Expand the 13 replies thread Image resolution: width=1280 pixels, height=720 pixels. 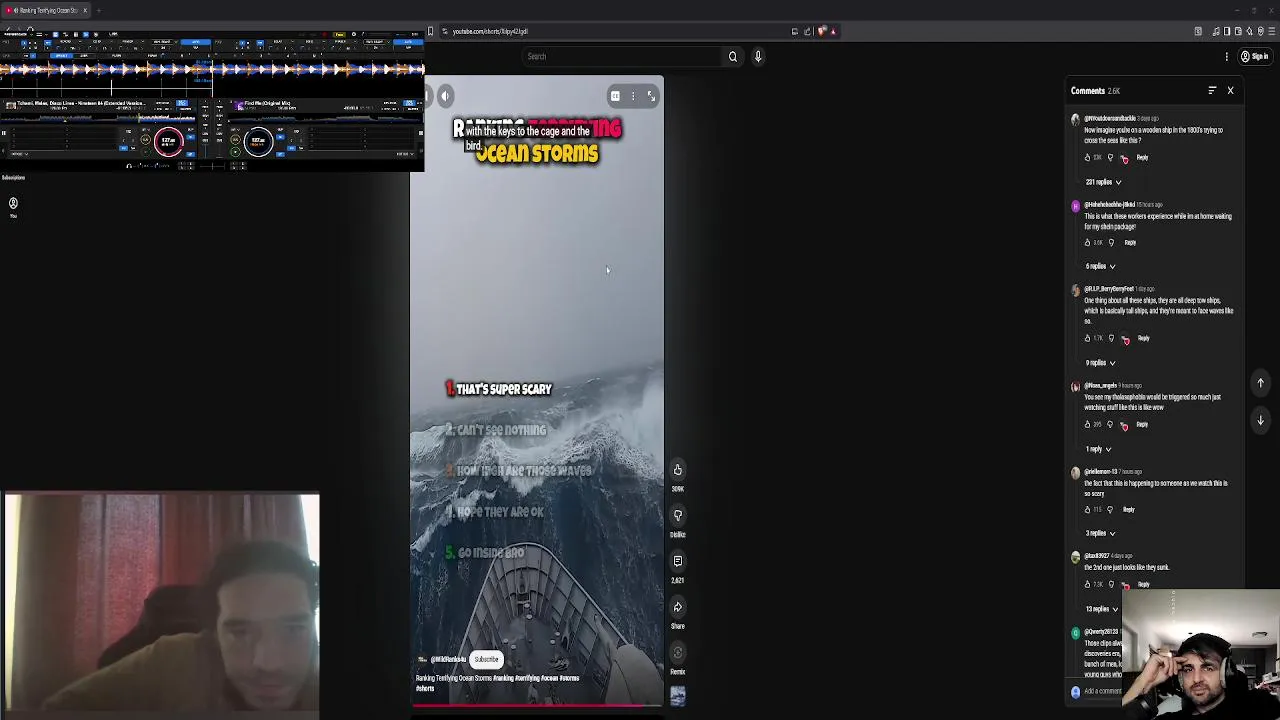[1102, 609]
